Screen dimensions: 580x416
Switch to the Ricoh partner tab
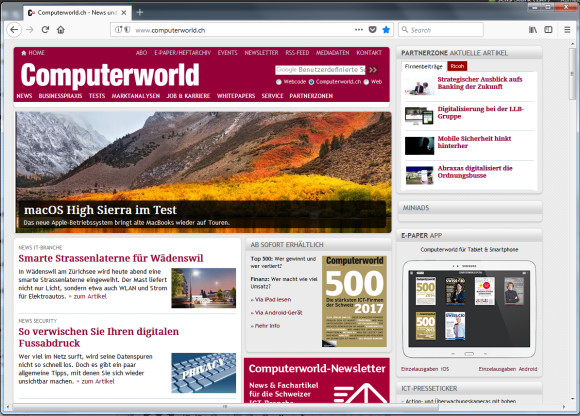[x=457, y=66]
